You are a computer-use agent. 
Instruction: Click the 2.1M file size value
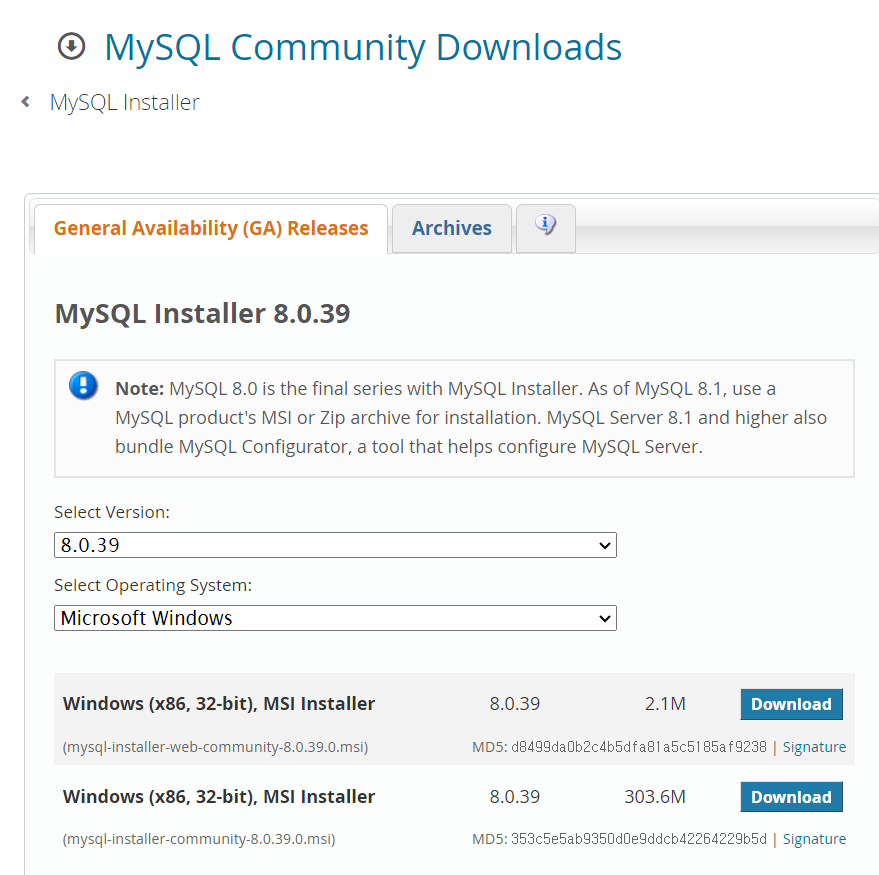click(665, 703)
